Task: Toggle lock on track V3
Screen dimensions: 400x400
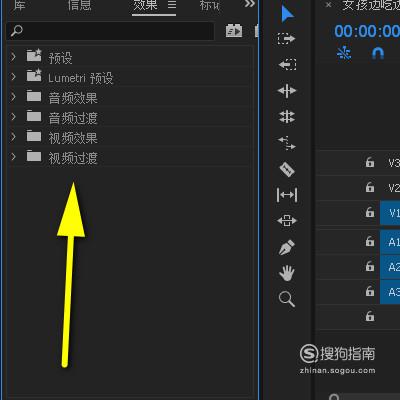Action: click(370, 162)
